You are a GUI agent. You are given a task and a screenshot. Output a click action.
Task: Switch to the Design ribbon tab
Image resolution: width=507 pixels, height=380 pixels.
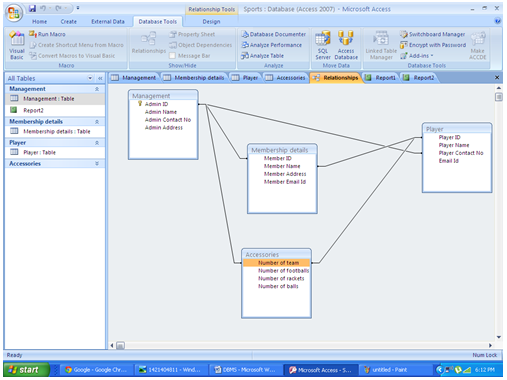211,22
